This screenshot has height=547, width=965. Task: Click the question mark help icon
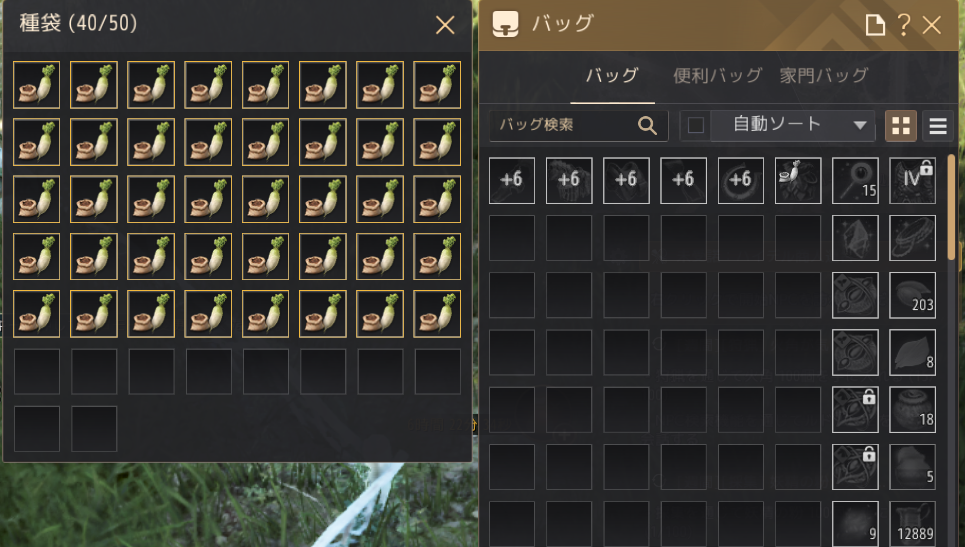903,25
